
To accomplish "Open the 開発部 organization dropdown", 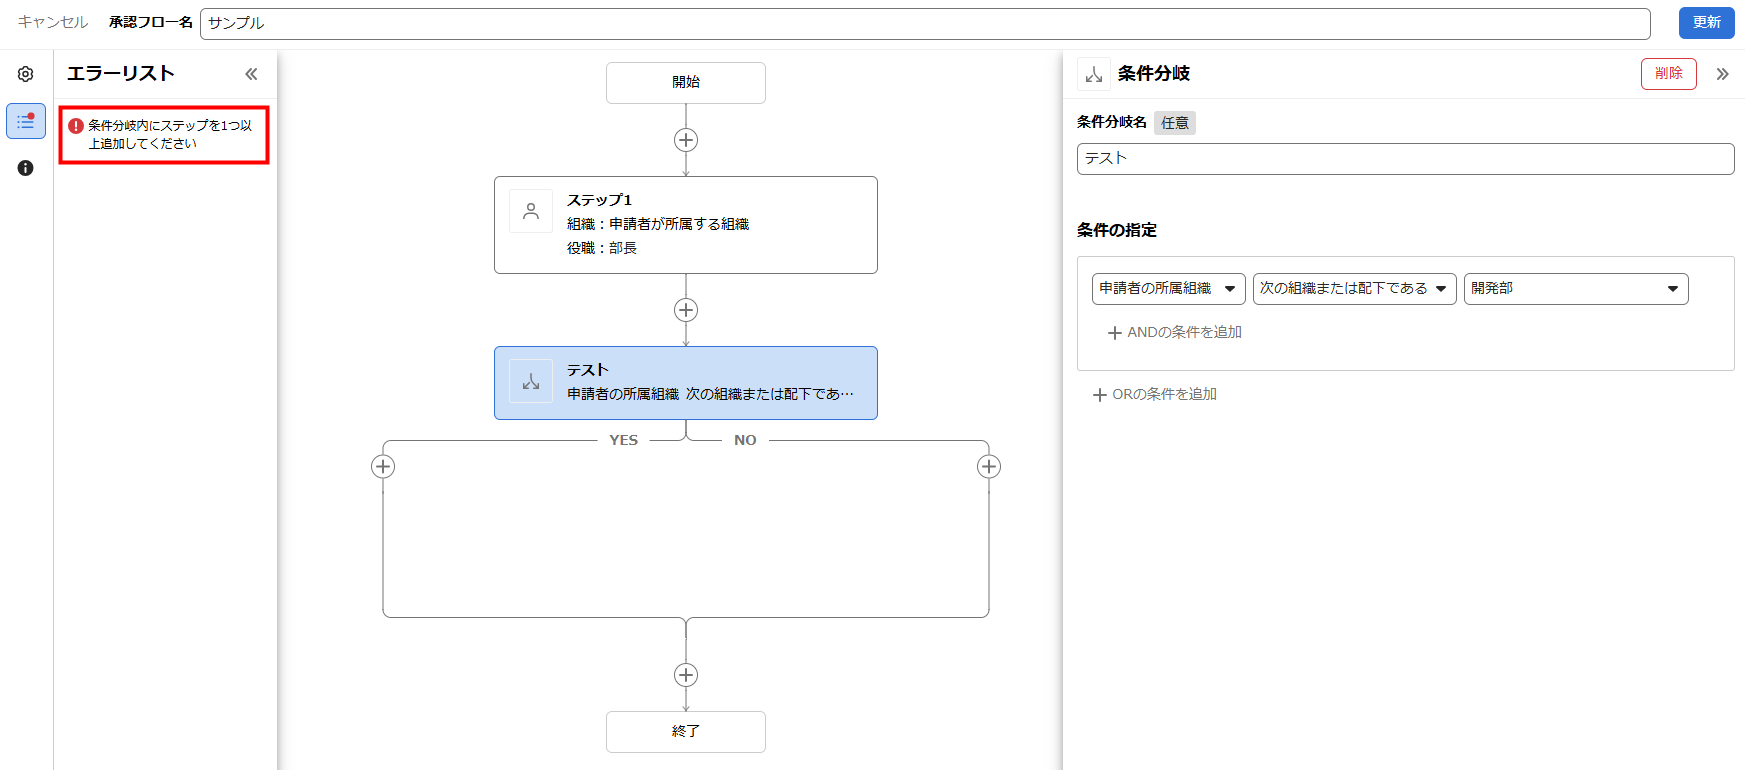I will pyautogui.click(x=1575, y=289).
